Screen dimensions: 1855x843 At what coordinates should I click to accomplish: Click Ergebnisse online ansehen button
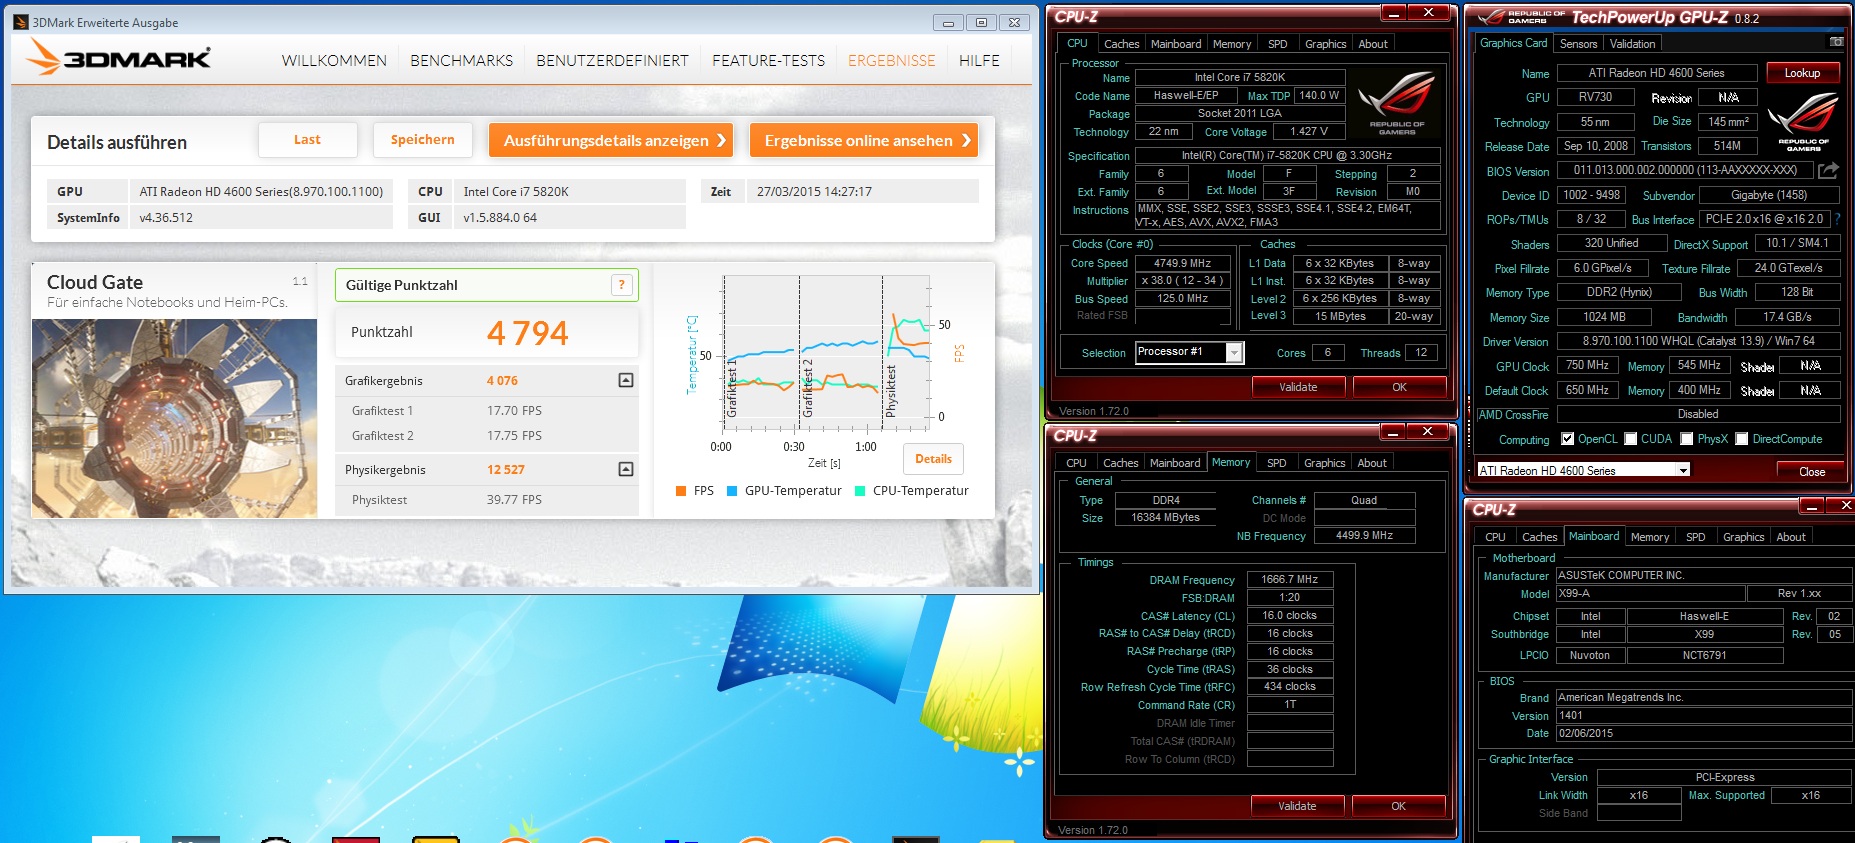864,140
